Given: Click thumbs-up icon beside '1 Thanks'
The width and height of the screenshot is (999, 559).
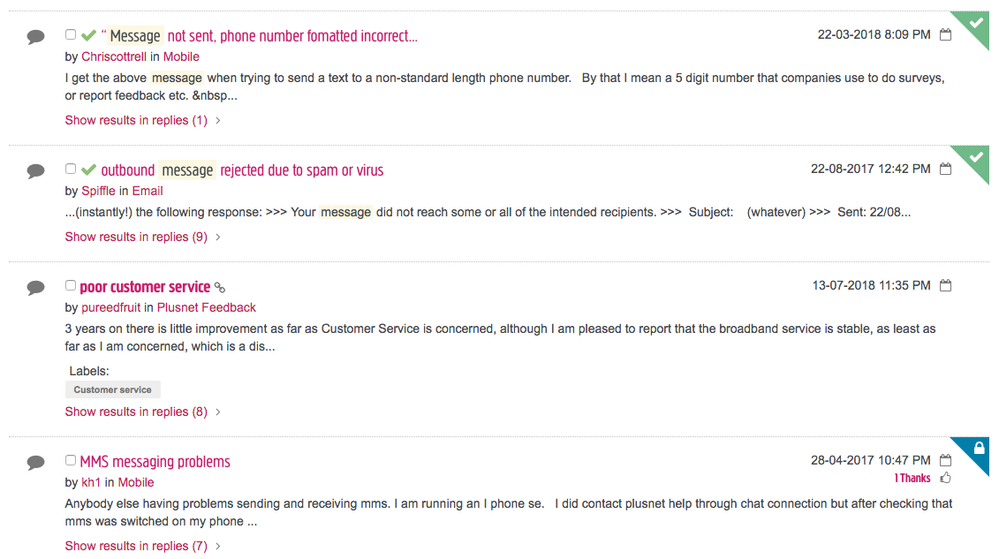Looking at the screenshot, I should (x=946, y=478).
